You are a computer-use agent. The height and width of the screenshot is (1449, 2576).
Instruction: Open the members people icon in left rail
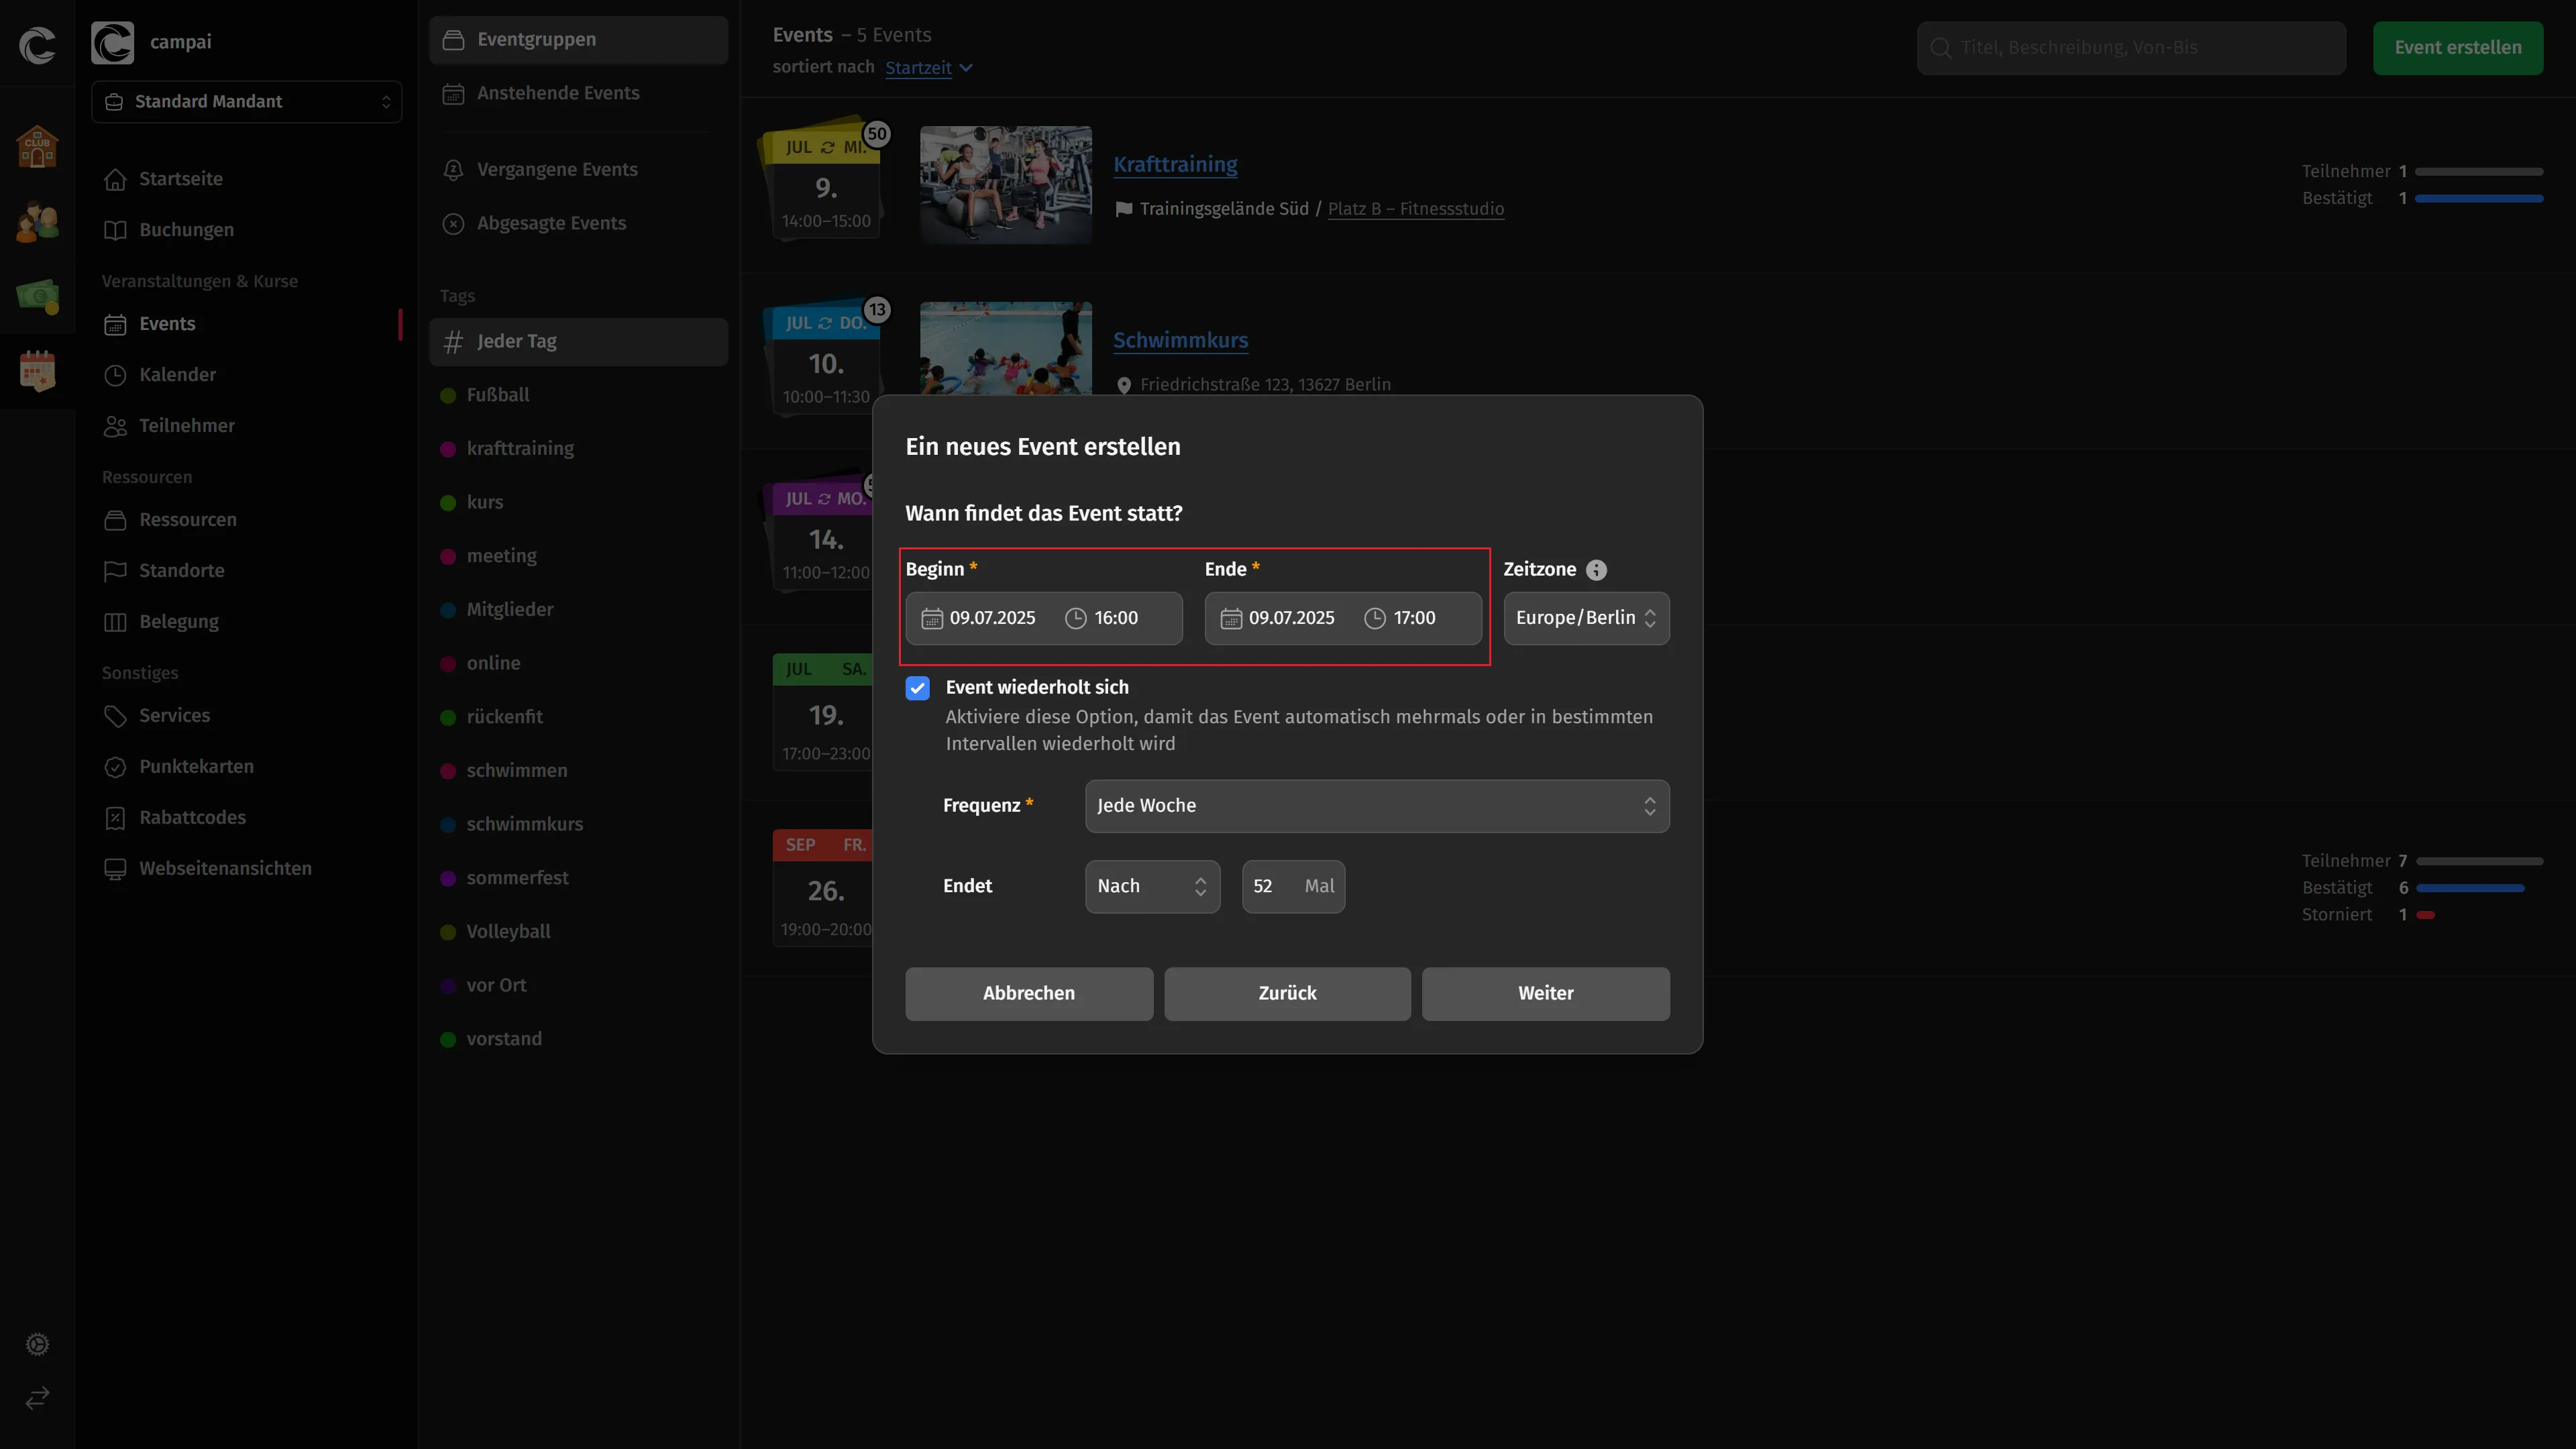tap(37, 221)
